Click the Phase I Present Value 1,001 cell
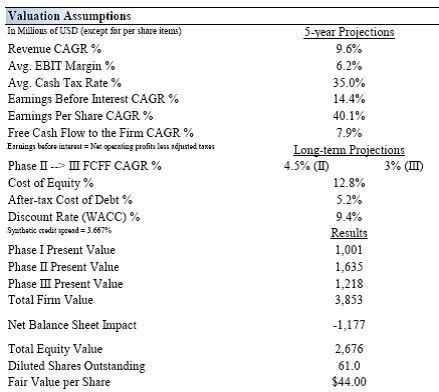This screenshot has height=392, width=439. 349,250
